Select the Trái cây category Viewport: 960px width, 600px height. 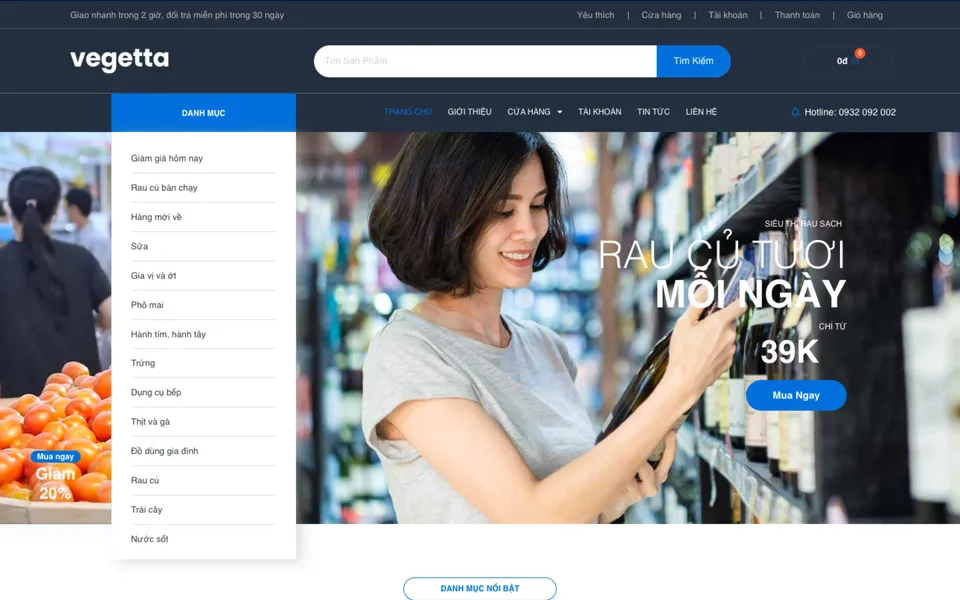[146, 510]
